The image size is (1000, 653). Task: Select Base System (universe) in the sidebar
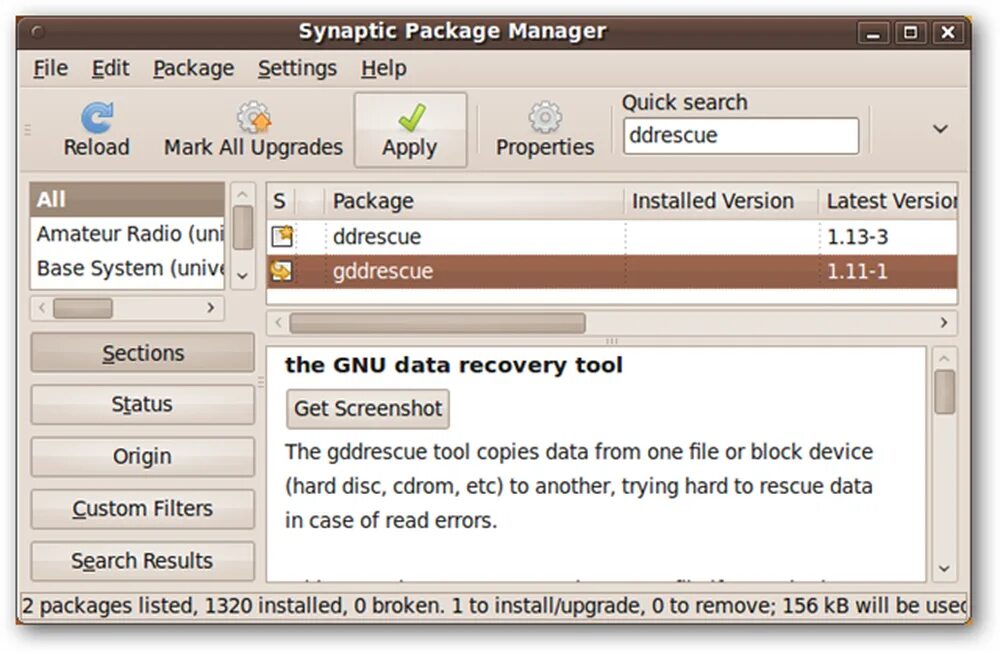[x=120, y=267]
